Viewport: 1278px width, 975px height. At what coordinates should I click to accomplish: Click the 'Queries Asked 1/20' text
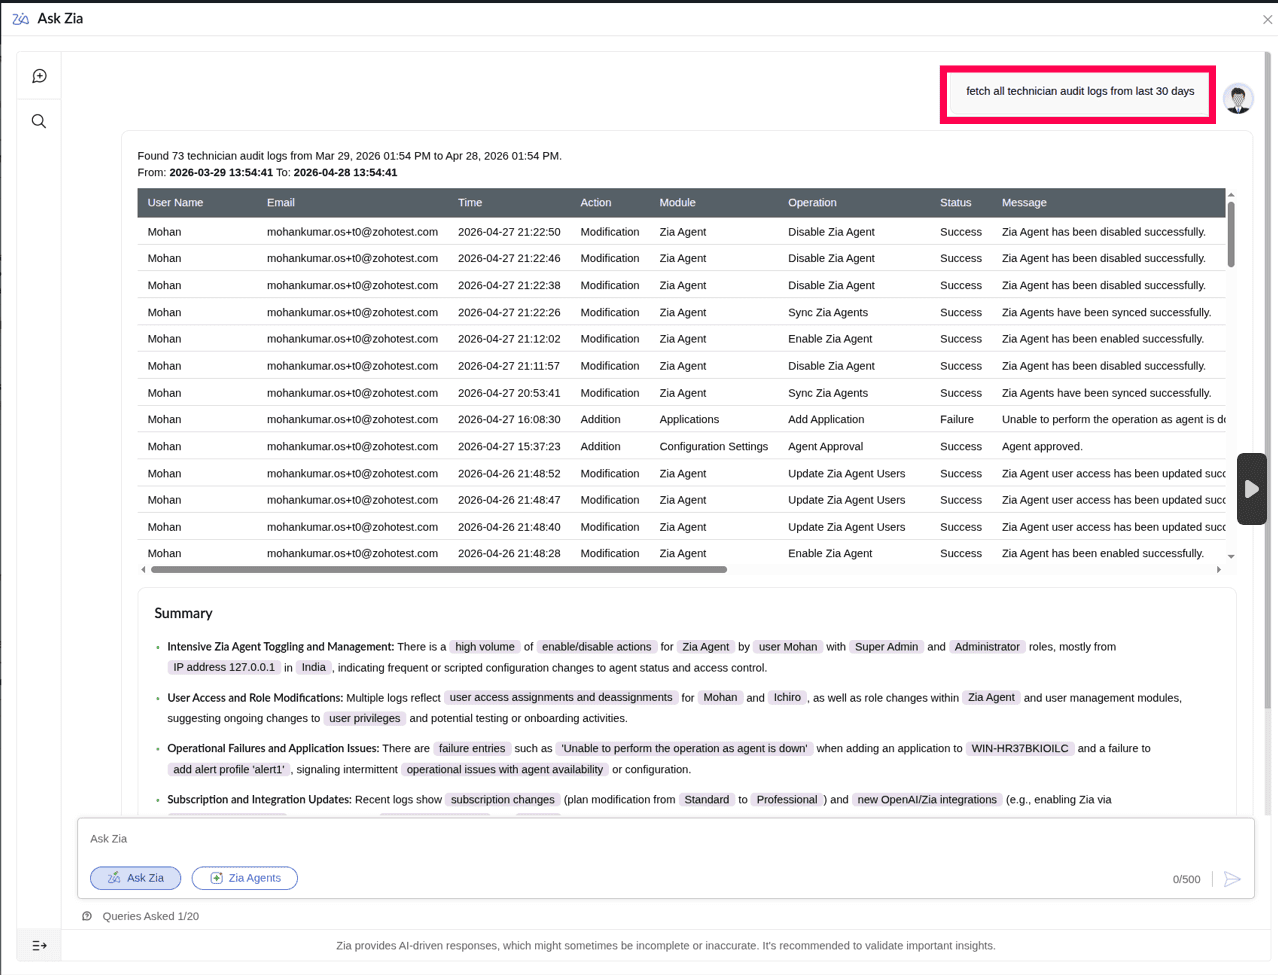pyautogui.click(x=151, y=916)
